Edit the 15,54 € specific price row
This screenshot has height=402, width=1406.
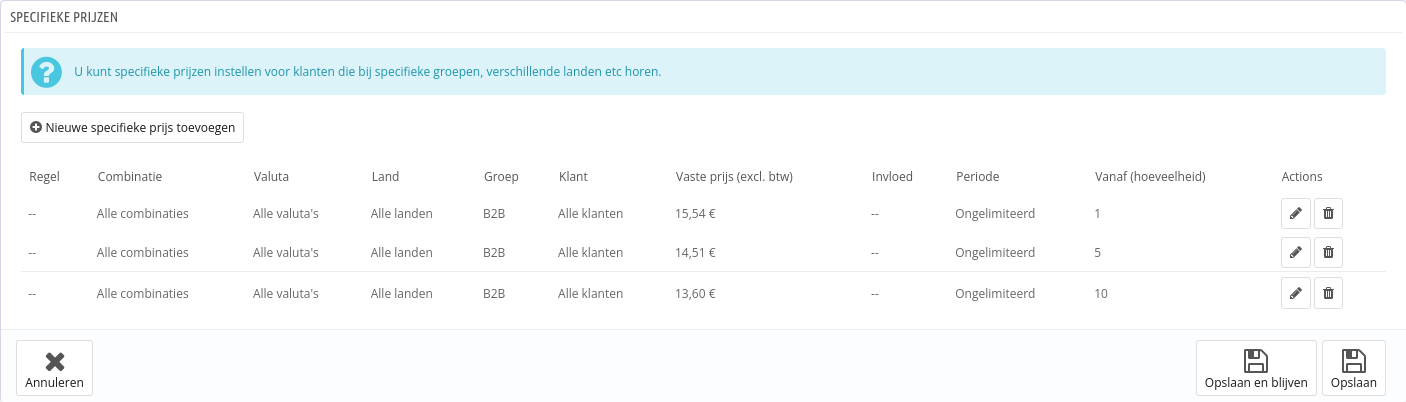[1295, 213]
